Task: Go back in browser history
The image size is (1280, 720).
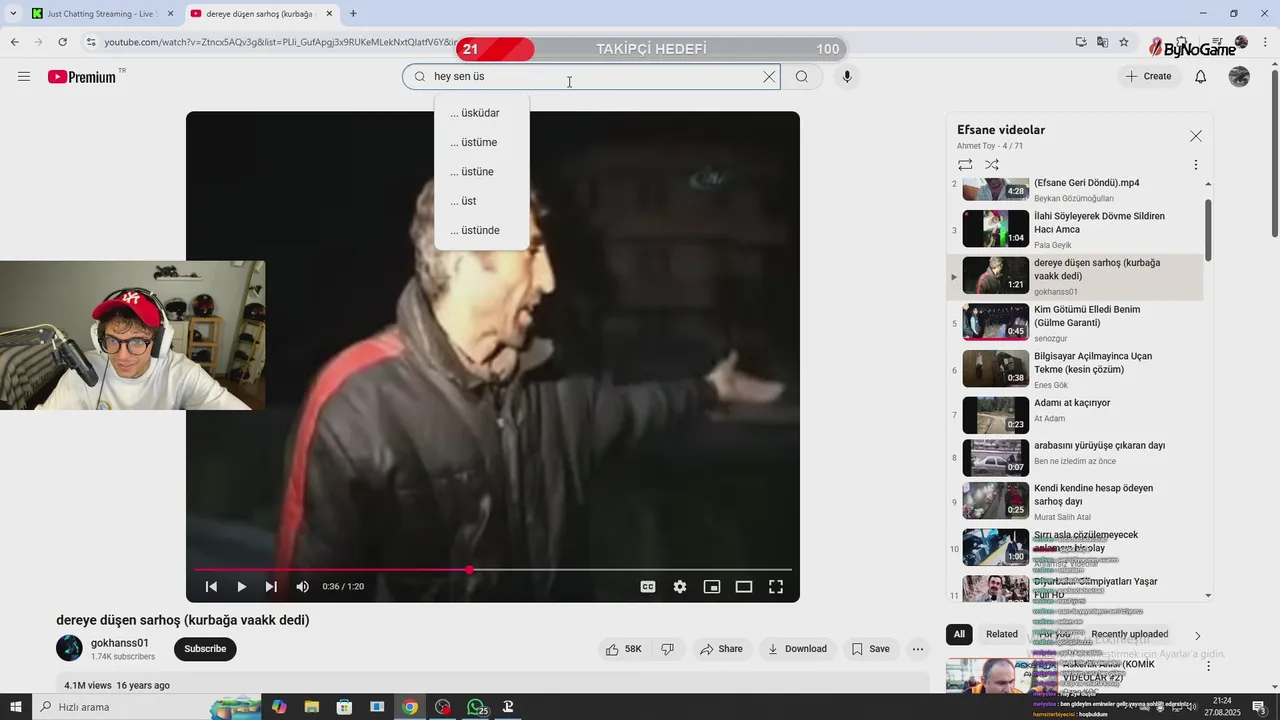Action: (14, 42)
